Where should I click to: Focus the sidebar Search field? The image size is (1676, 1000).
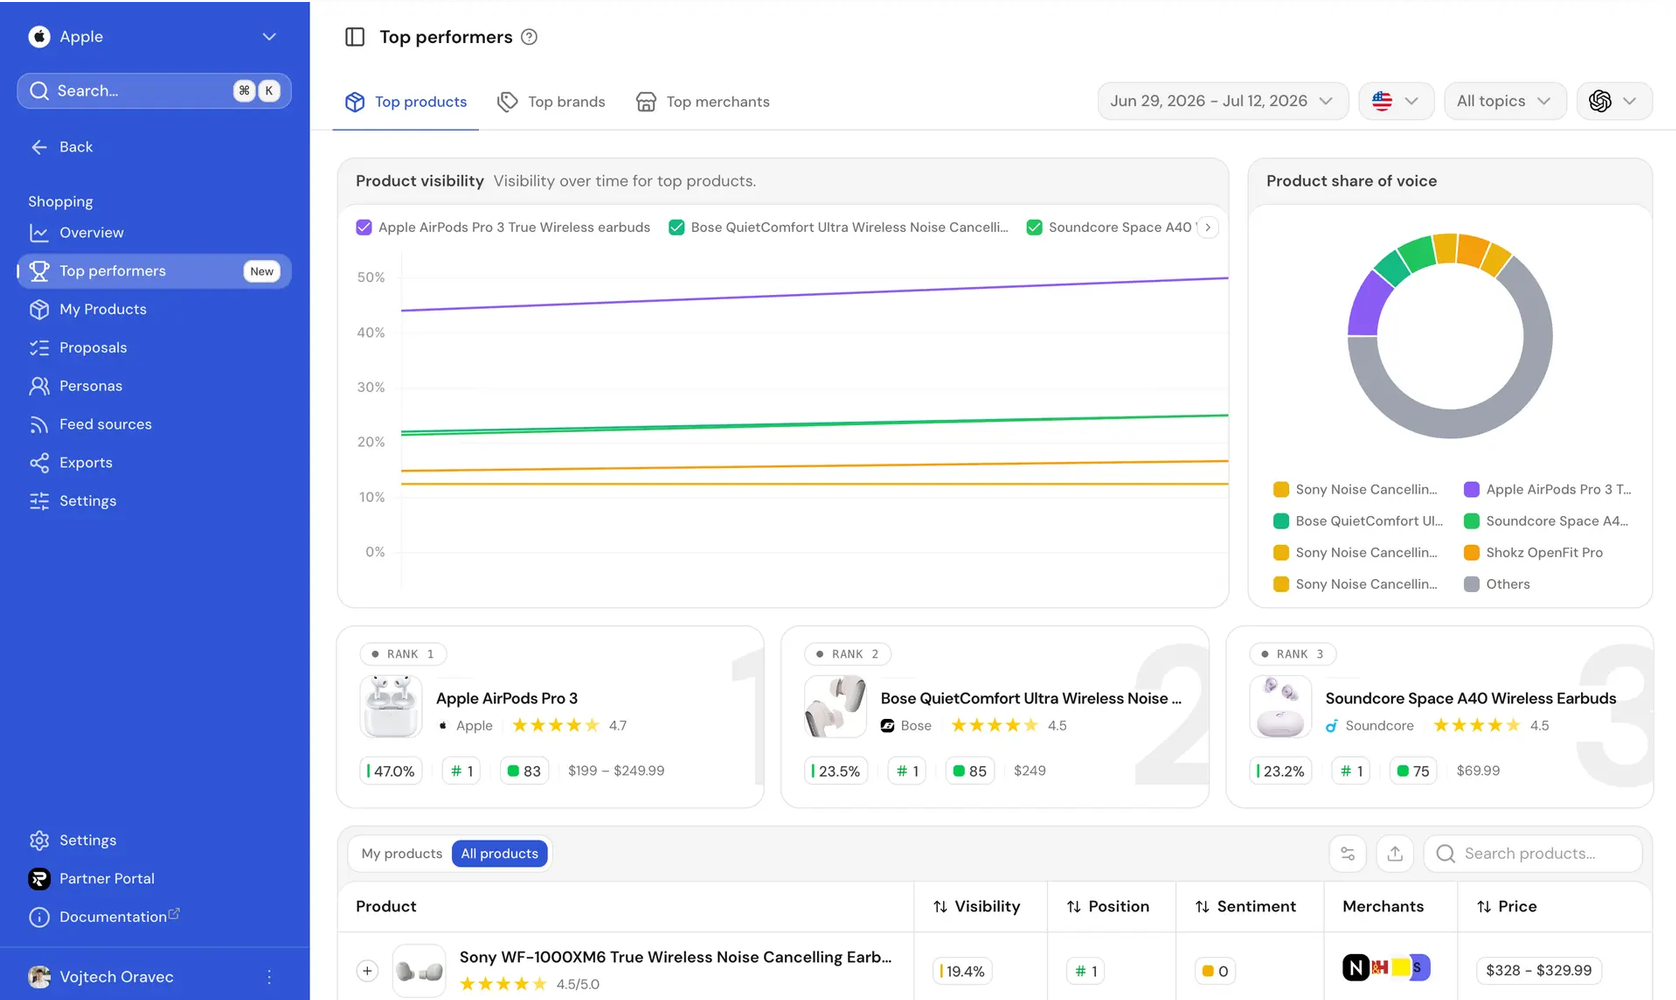(154, 91)
